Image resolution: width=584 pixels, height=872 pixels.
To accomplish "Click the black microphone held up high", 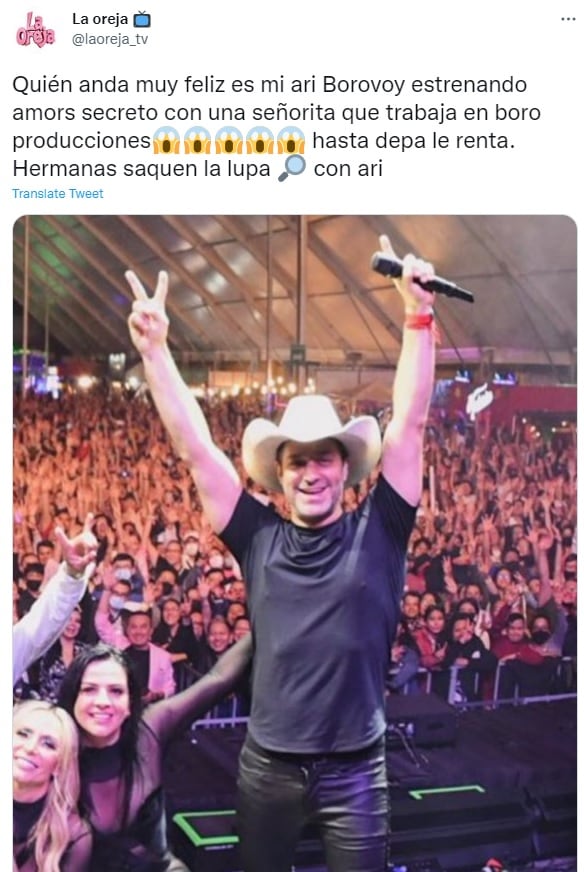I will click(x=422, y=277).
